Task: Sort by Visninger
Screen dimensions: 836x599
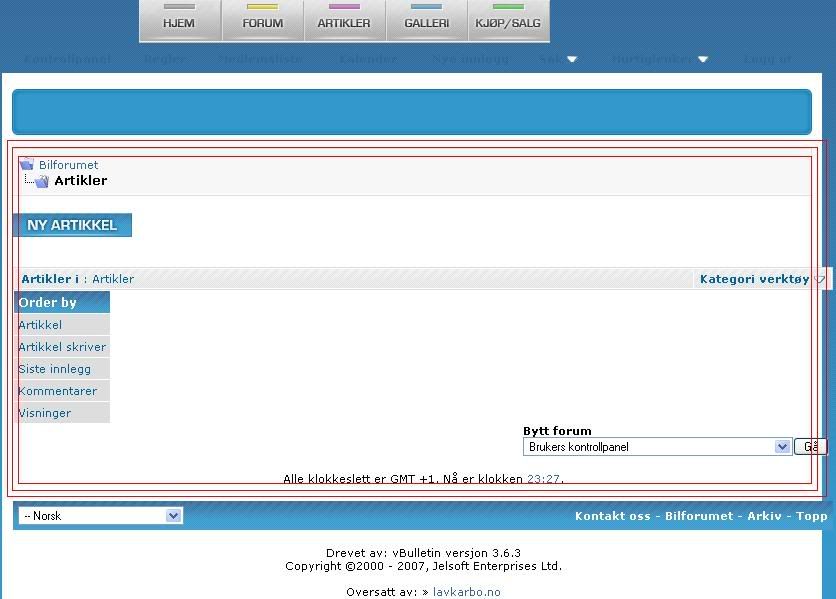Action: 45,413
